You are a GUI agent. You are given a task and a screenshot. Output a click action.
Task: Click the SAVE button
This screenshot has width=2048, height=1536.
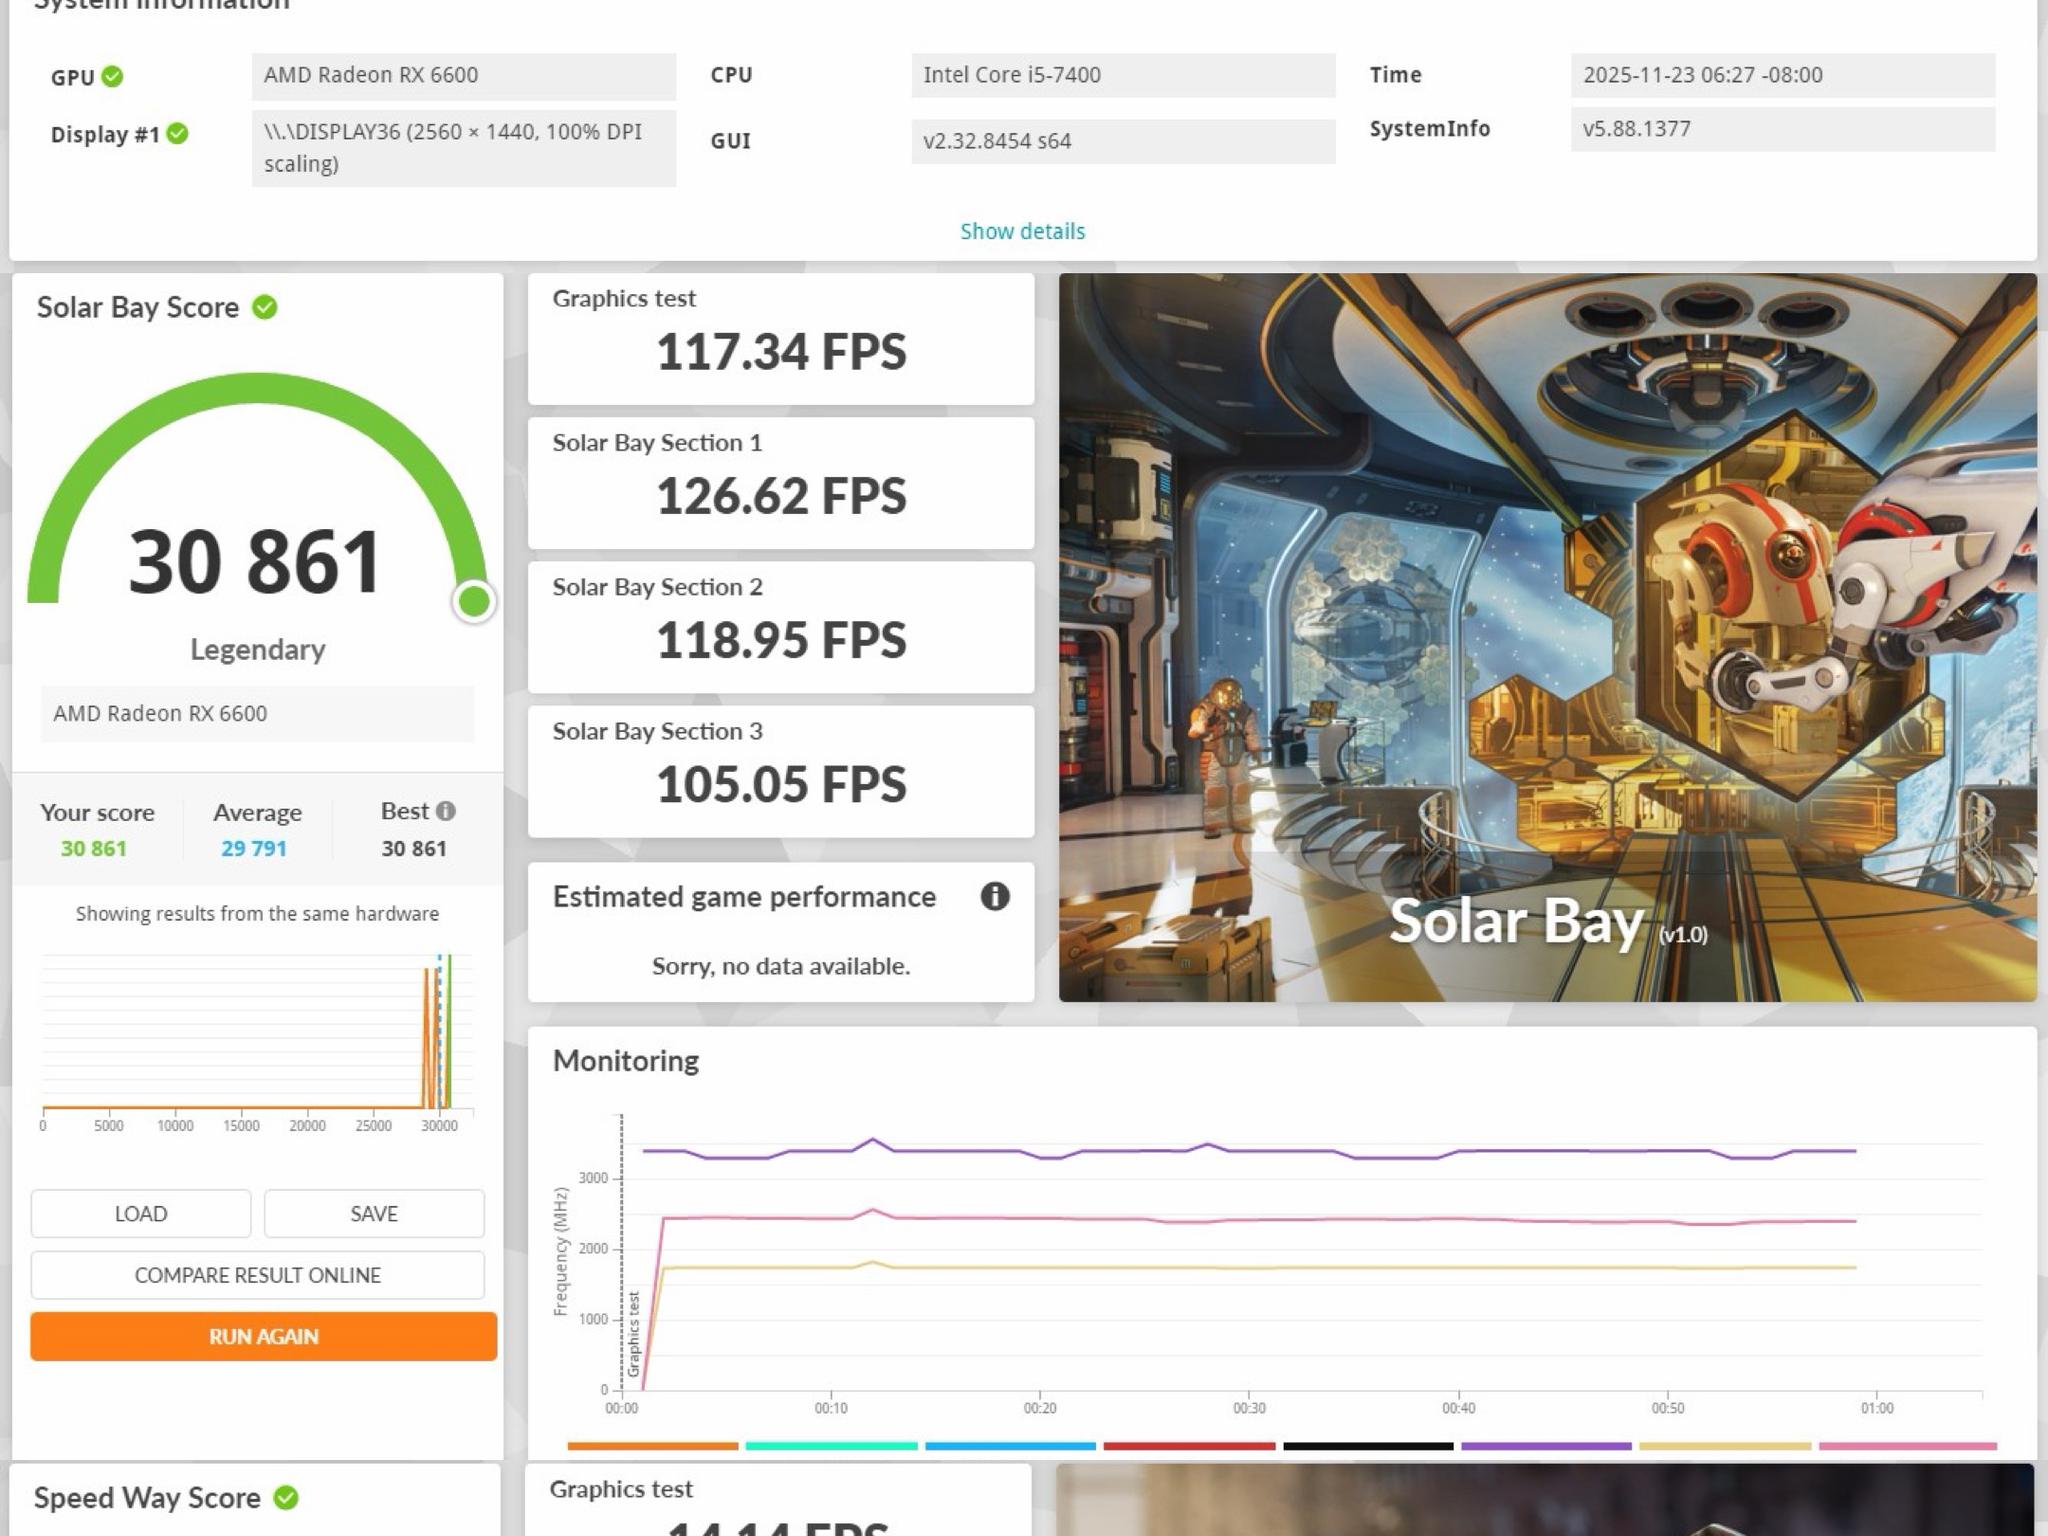374,1213
